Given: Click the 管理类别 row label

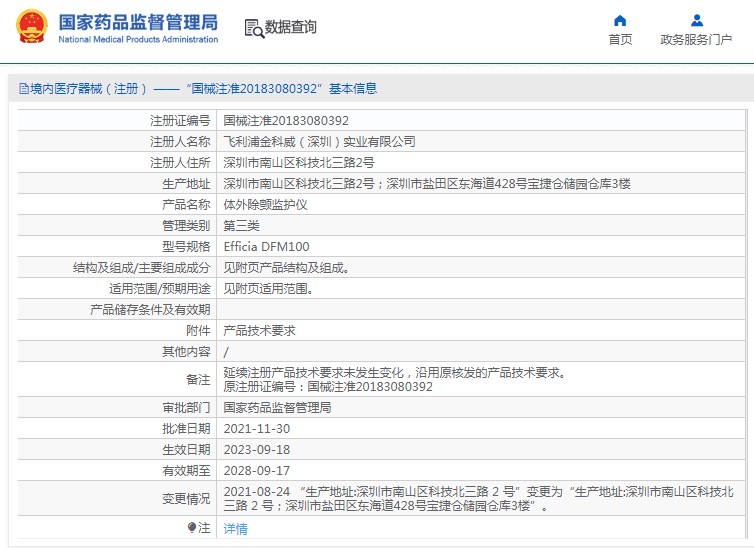Looking at the screenshot, I should (x=186, y=225).
